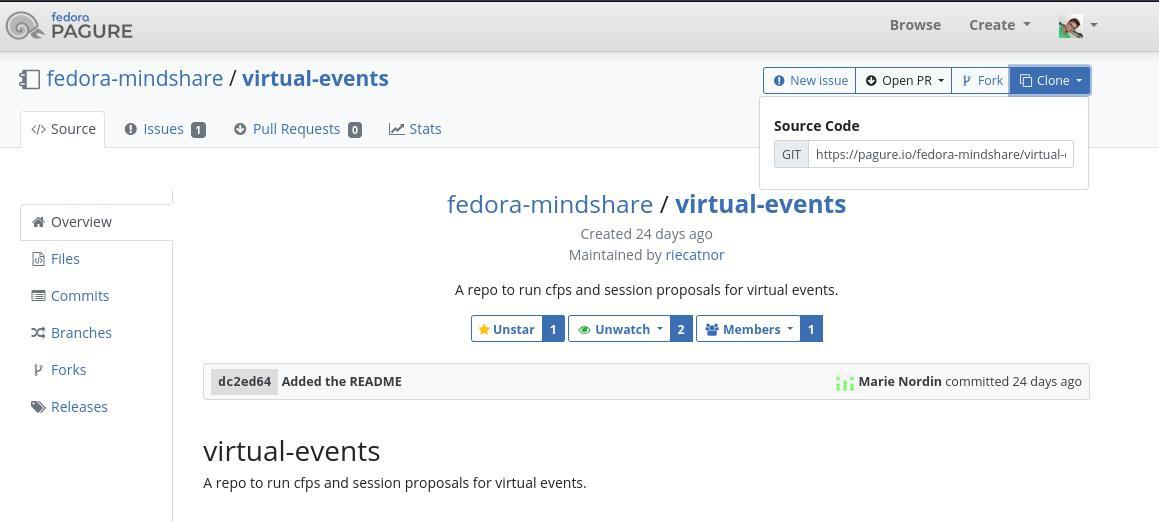
Task: Click the Releases tags icon
Action: [x=38, y=407]
